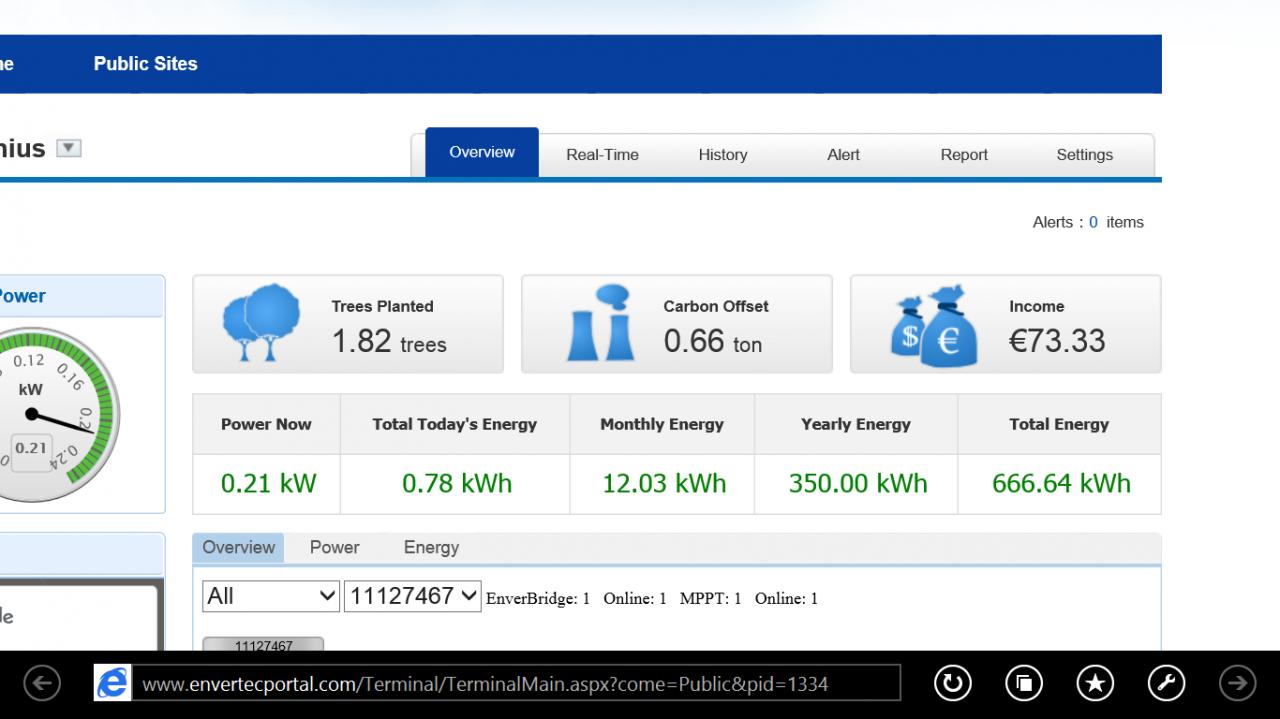Click the Monthly Energy value 12.03 kWh
Image resolution: width=1280 pixels, height=719 pixels.
coord(664,484)
